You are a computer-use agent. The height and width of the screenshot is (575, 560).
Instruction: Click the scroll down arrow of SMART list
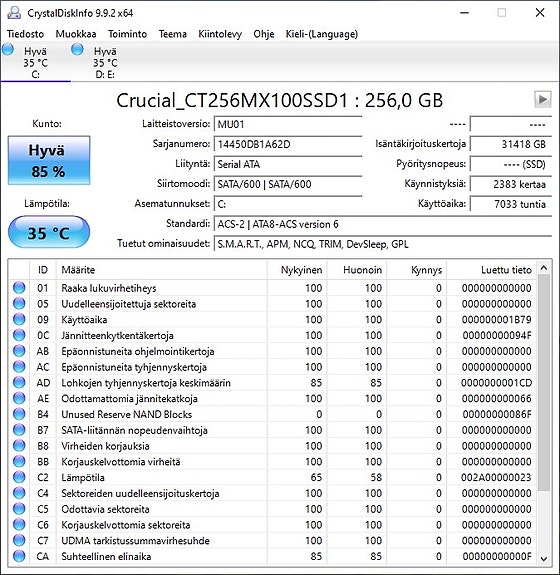pos(544,558)
